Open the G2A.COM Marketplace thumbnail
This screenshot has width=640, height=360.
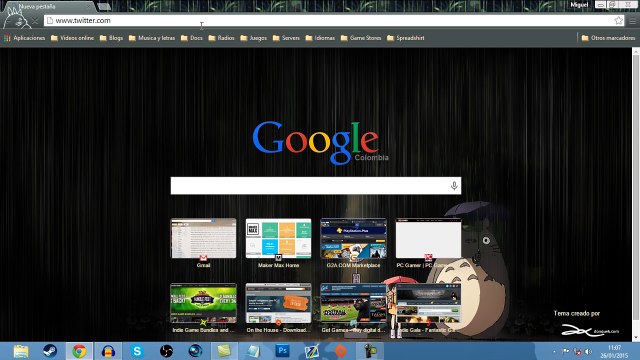tap(353, 238)
